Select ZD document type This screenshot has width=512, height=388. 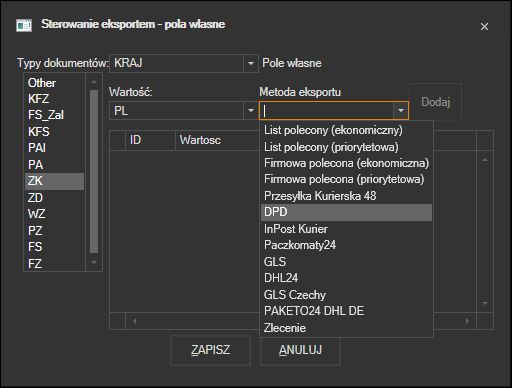pos(54,198)
